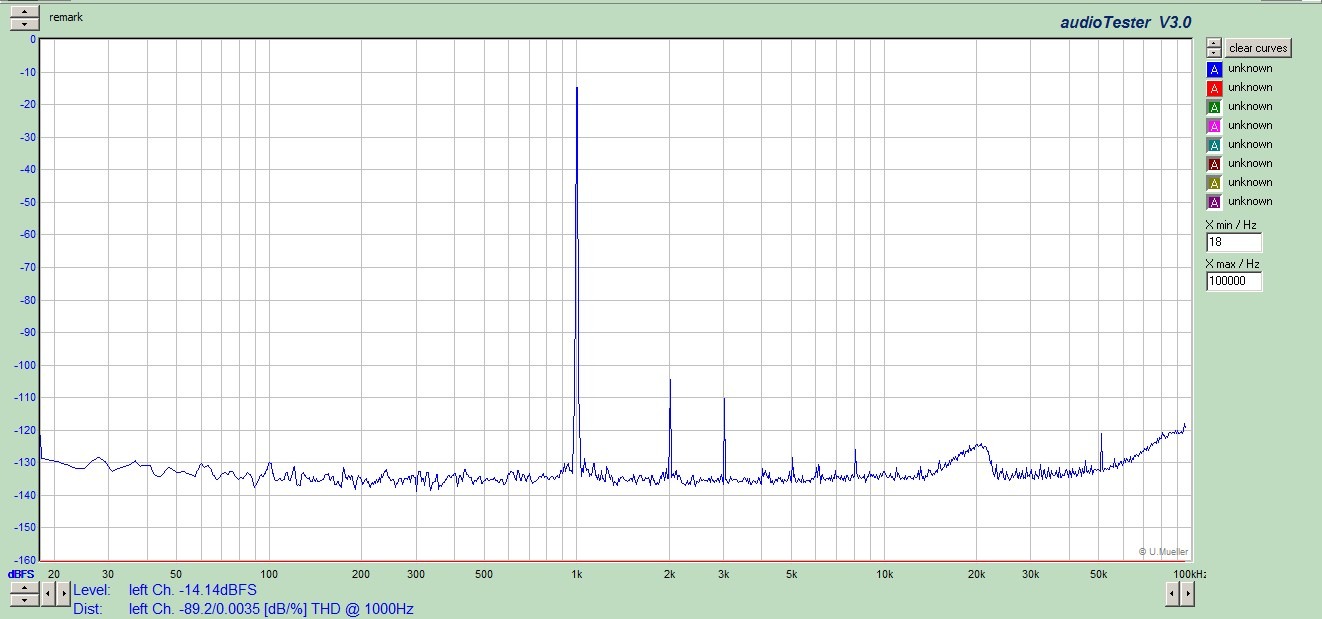
Task: Click the 'unknown' label beside purple curve
Action: 1250,202
